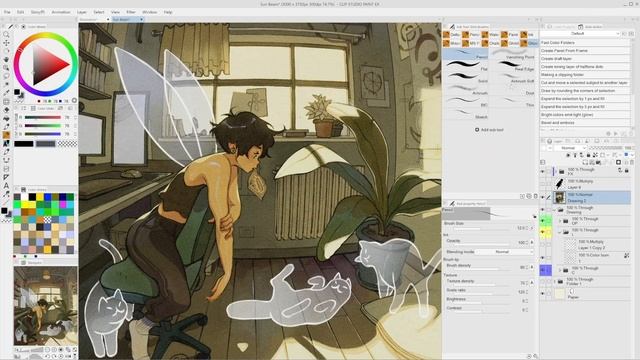Run Making a clipping folder auto action
This screenshot has height=360, width=640.
[585, 75]
